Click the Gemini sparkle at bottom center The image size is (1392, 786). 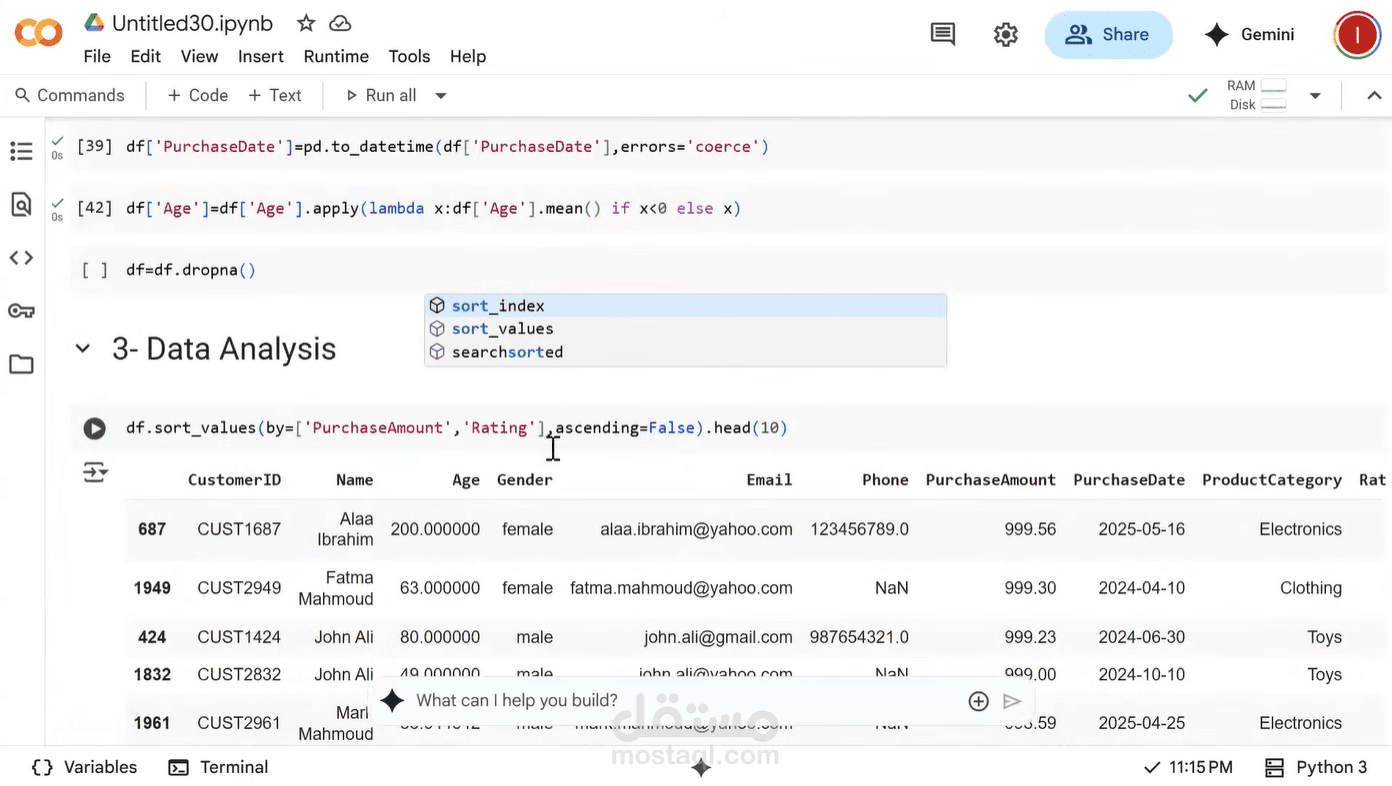[701, 768]
